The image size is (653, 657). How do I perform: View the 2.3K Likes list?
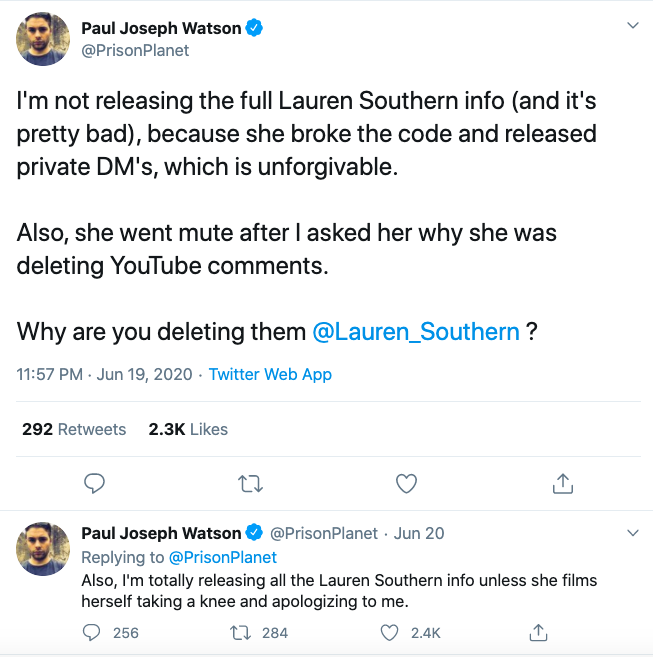188,429
